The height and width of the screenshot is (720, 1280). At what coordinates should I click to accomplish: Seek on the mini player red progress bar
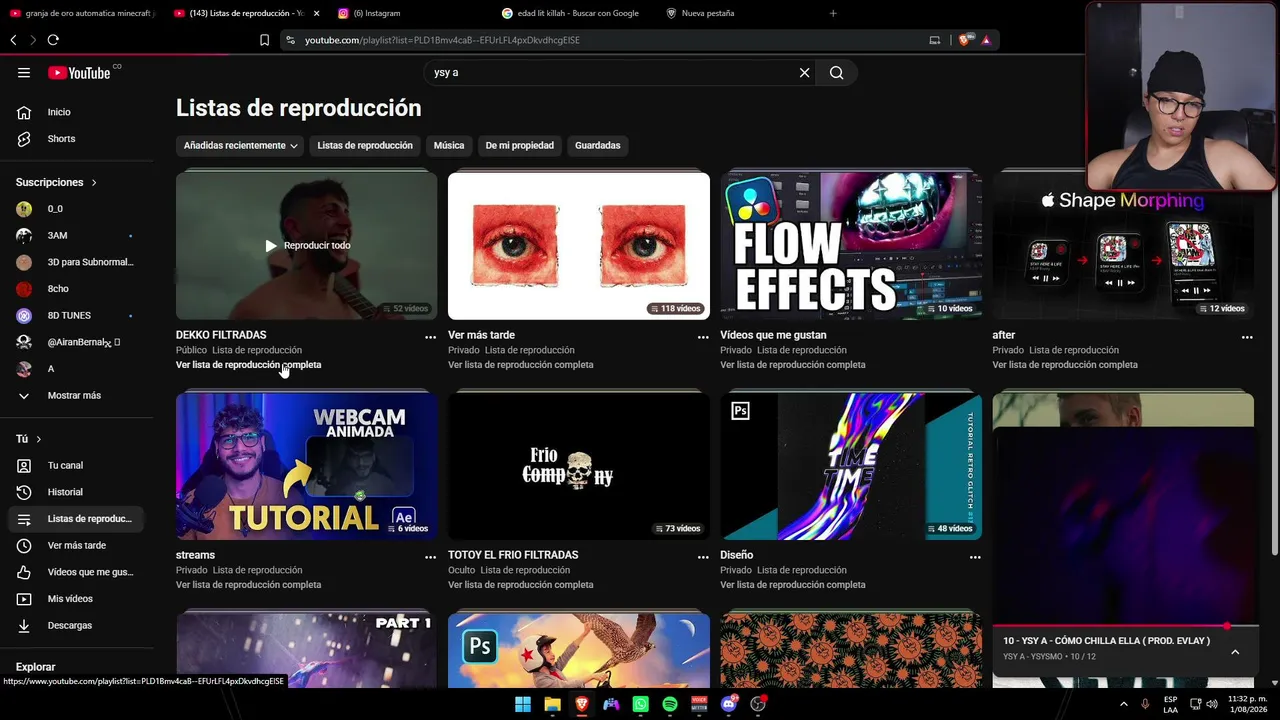1123,626
